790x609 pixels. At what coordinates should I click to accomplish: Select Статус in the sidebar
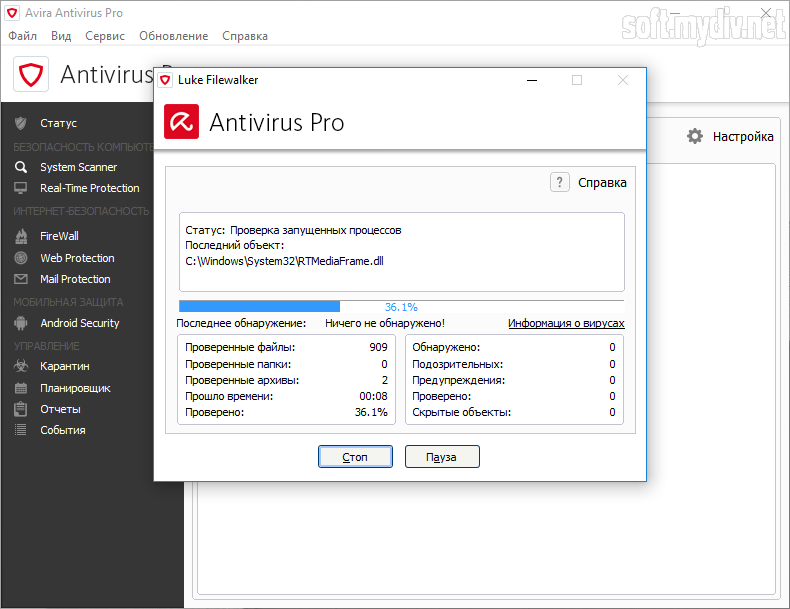click(x=58, y=123)
